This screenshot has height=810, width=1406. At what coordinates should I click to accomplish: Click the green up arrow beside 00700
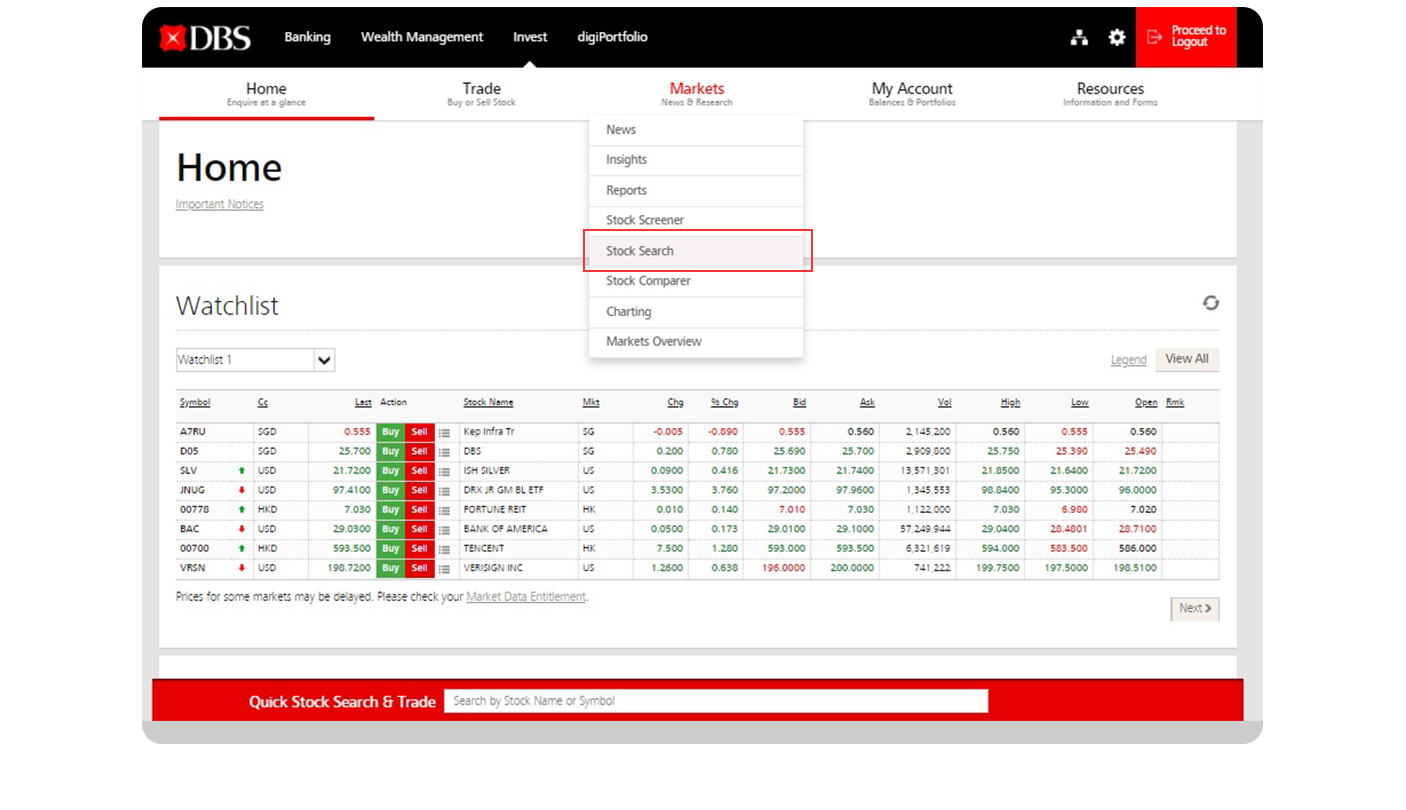pyautogui.click(x=241, y=548)
